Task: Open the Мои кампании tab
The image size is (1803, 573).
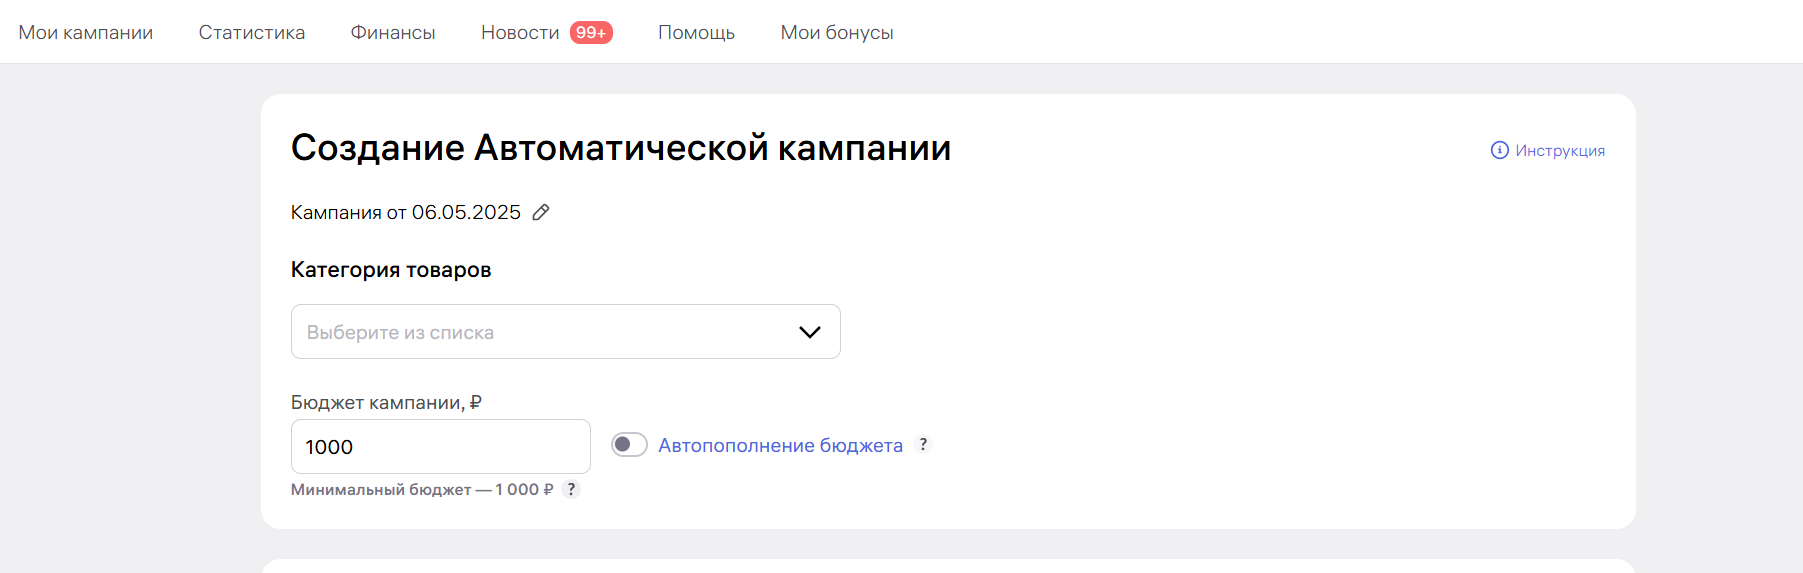Action: click(x=86, y=33)
